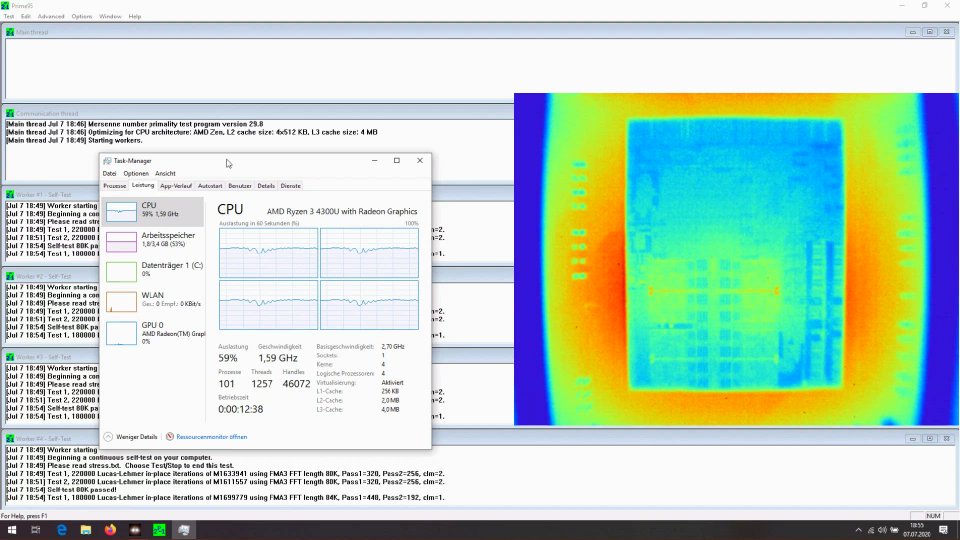The image size is (960, 540).
Task: Open Prime95's Edit menu
Action: (26, 17)
